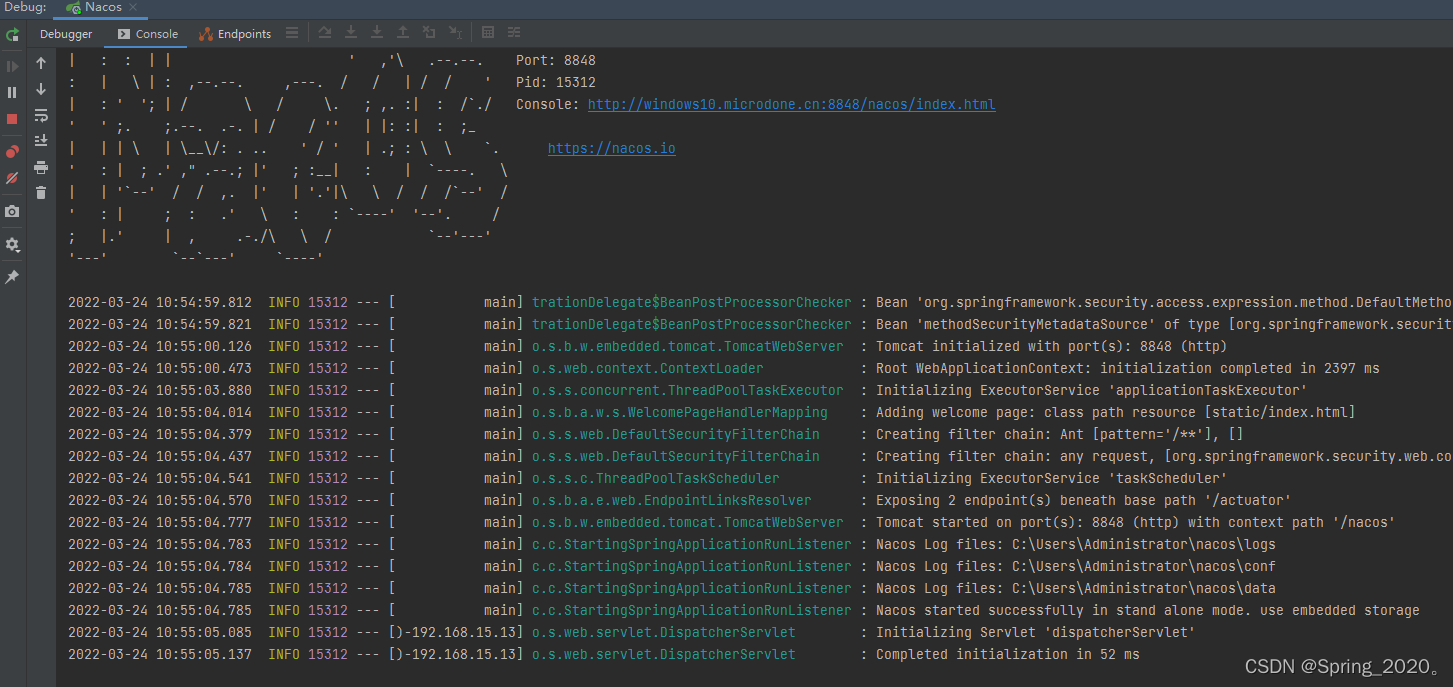The height and width of the screenshot is (687, 1453).
Task: Pin the Debug tool window
Action: (13, 277)
